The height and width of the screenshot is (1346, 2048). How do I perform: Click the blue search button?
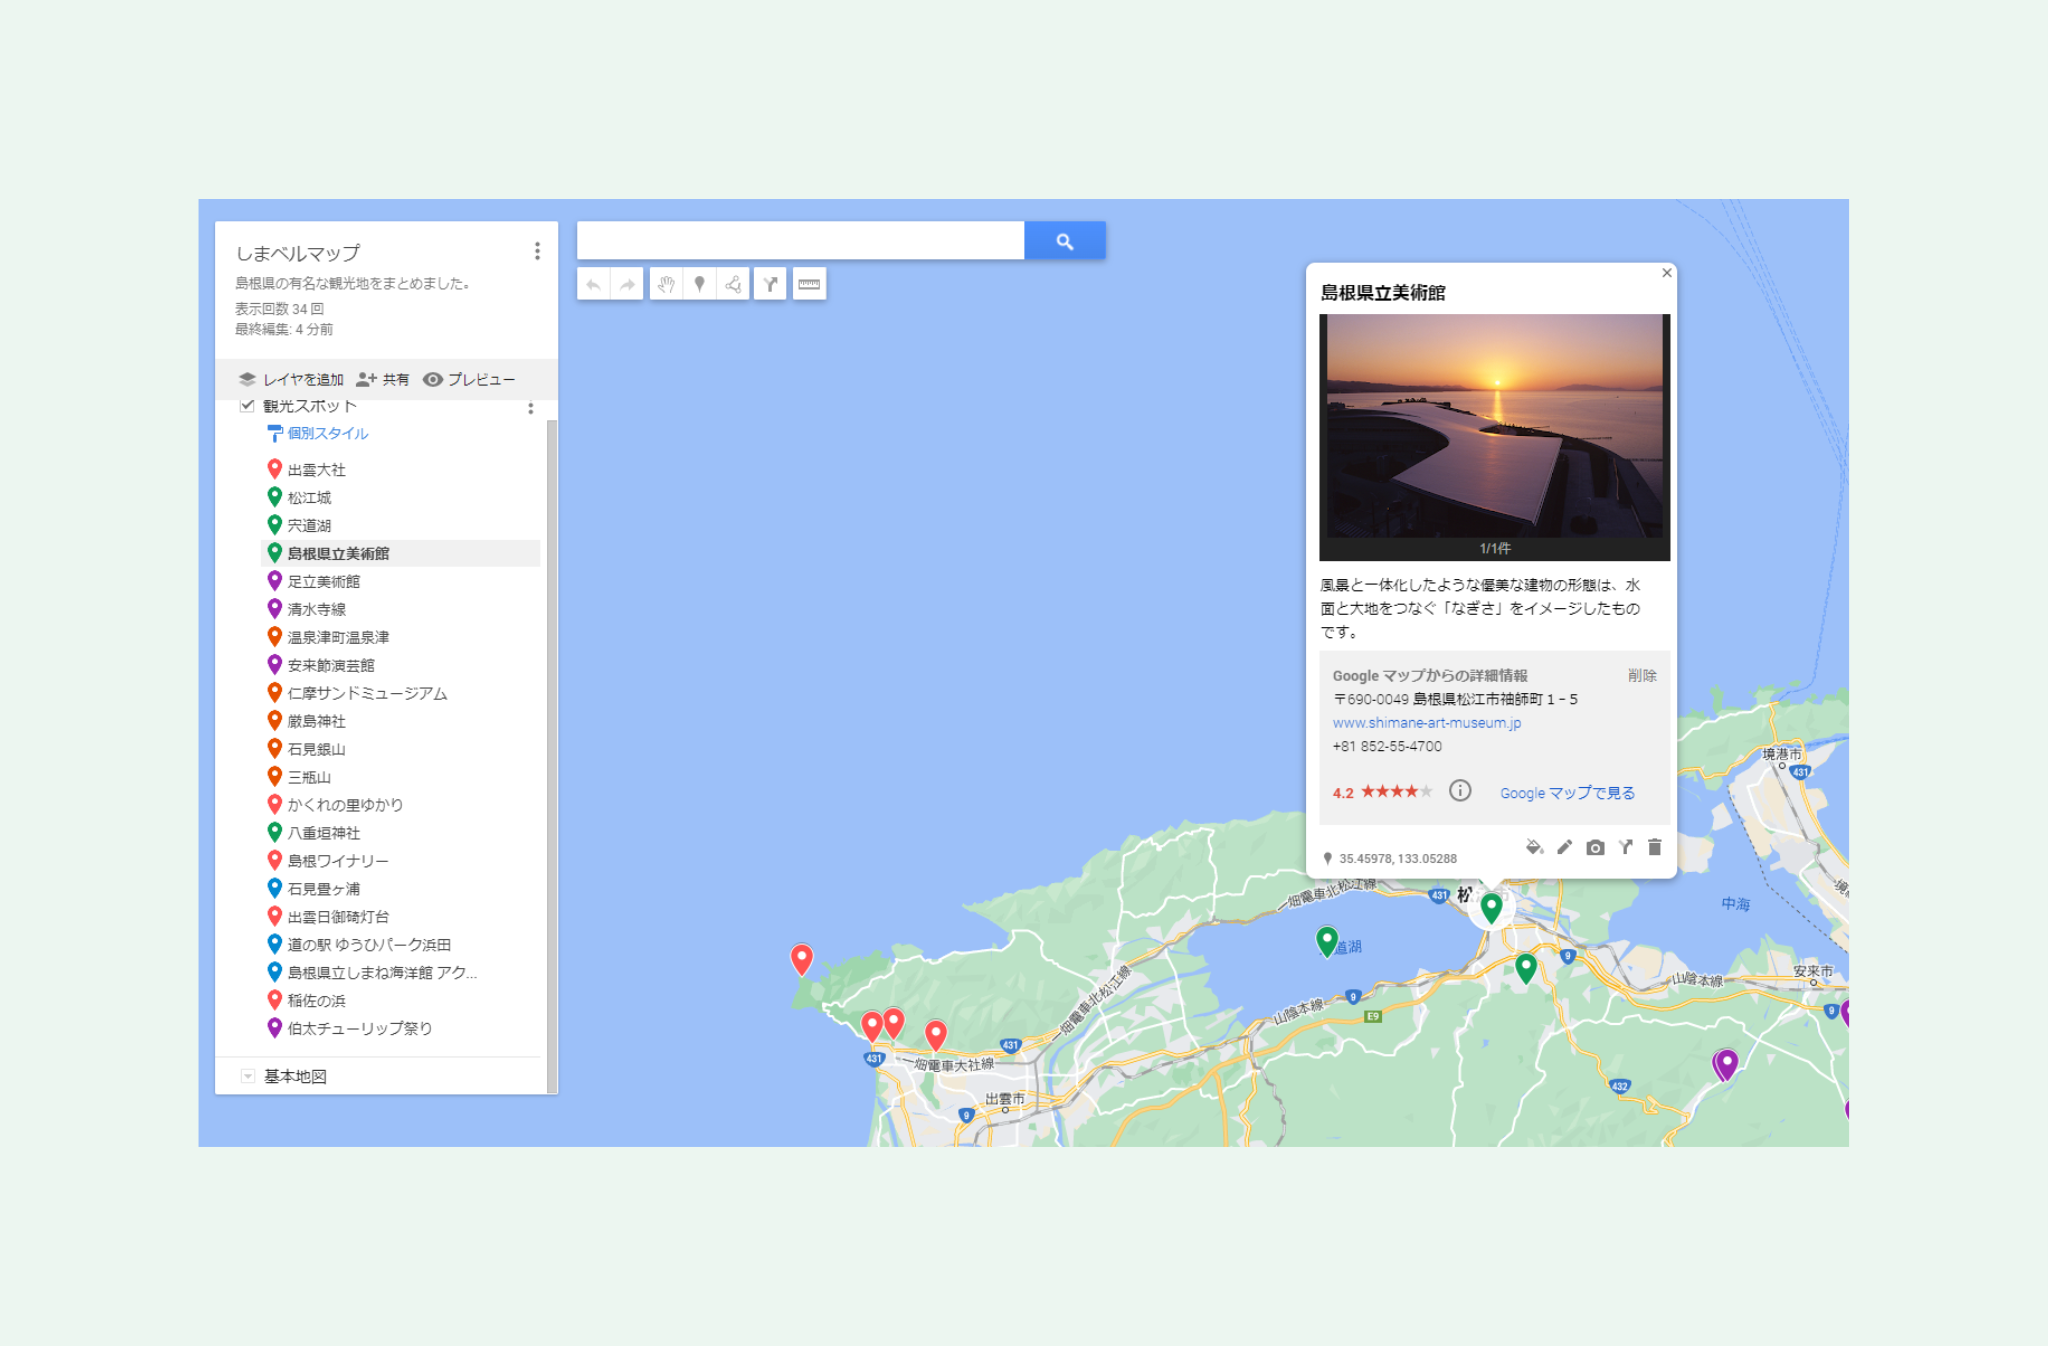[x=1064, y=241]
